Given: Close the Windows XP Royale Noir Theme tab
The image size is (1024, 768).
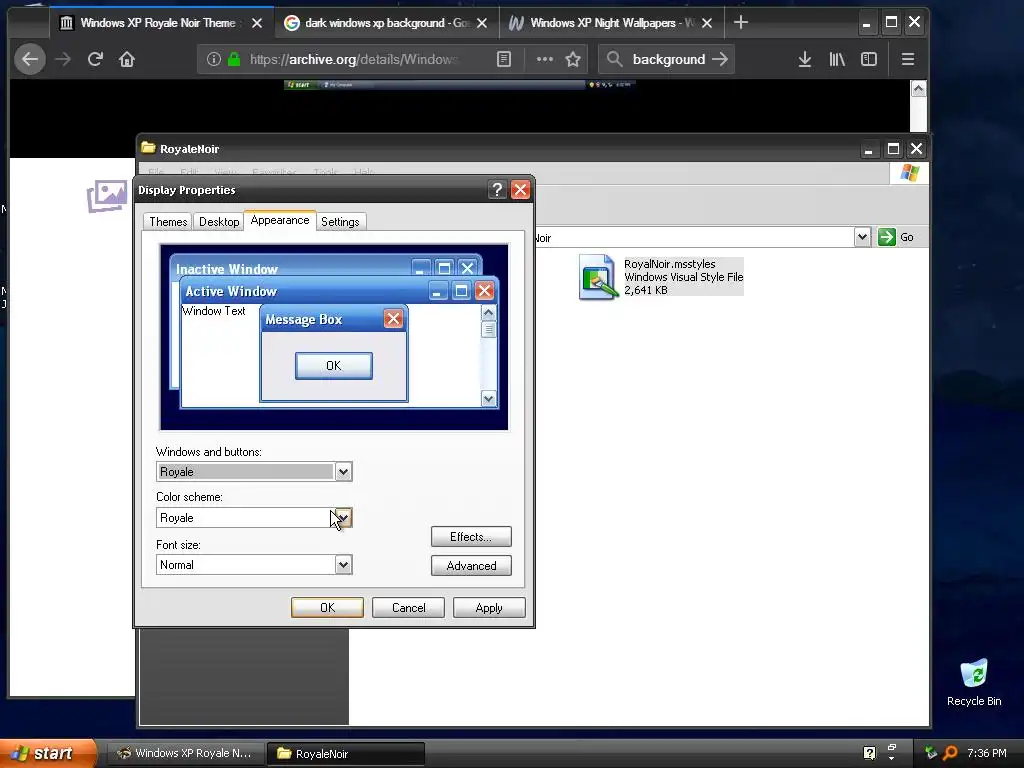Looking at the screenshot, I should [257, 23].
